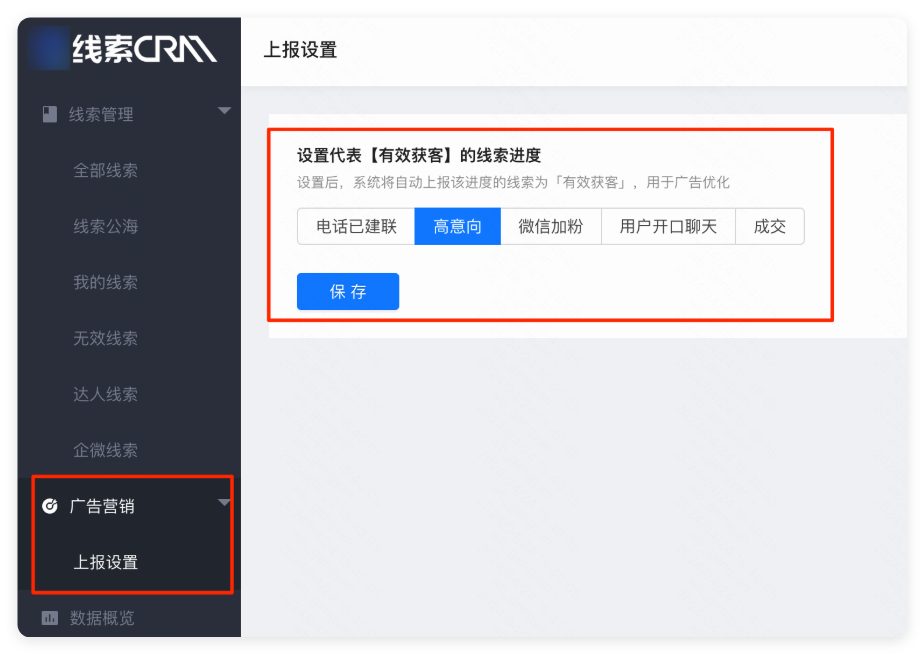Click the 线索CRM logo
The height and width of the screenshot is (654, 924).
pos(144,48)
